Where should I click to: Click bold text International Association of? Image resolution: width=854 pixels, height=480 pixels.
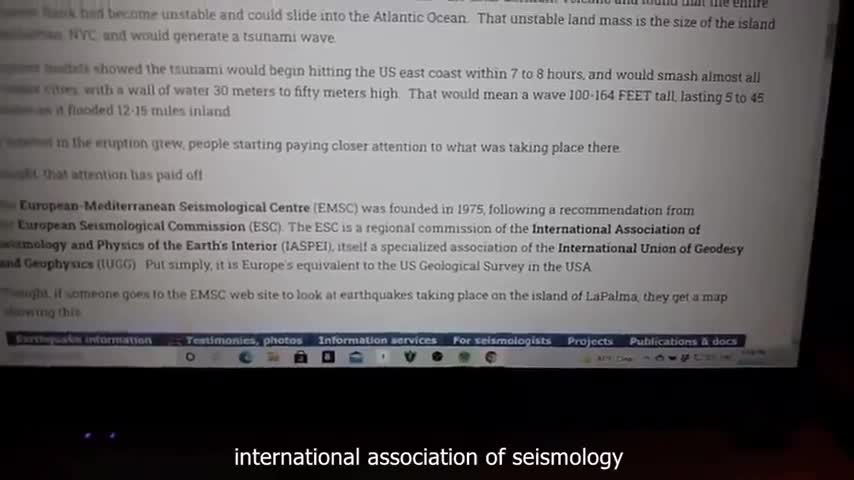616,229
